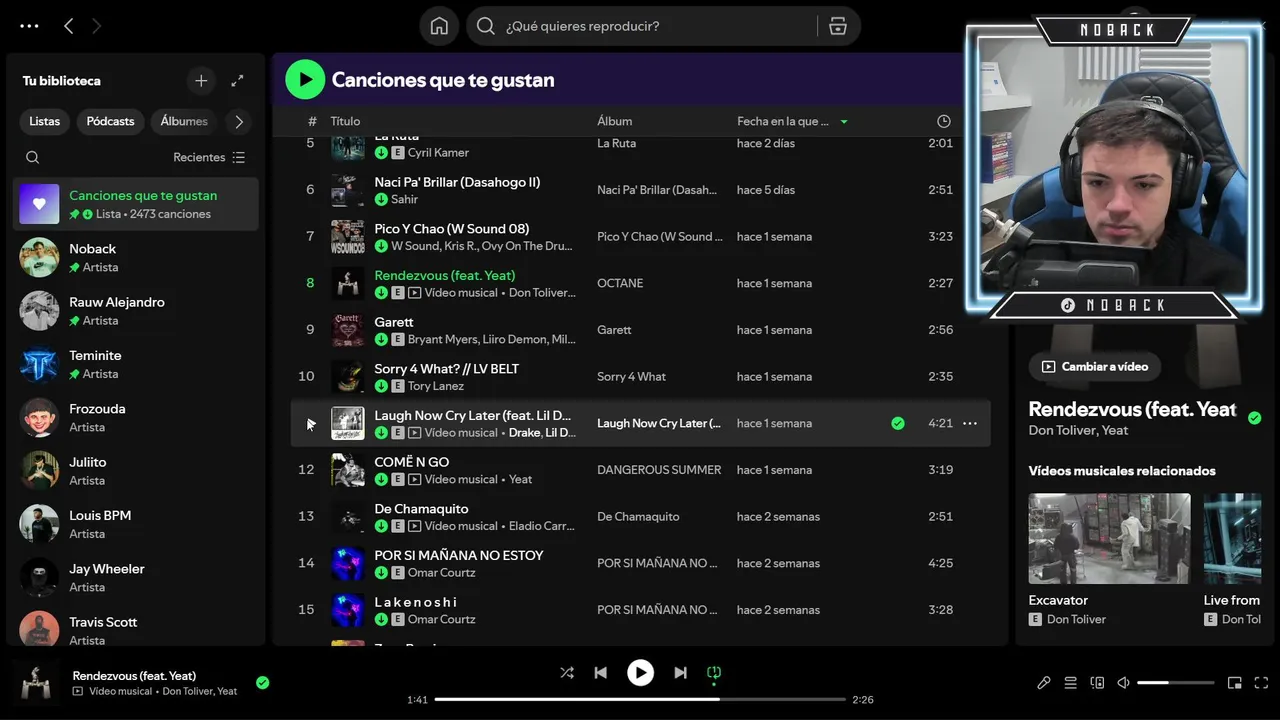Go back with the left arrow
The image size is (1280, 720).
[68, 26]
